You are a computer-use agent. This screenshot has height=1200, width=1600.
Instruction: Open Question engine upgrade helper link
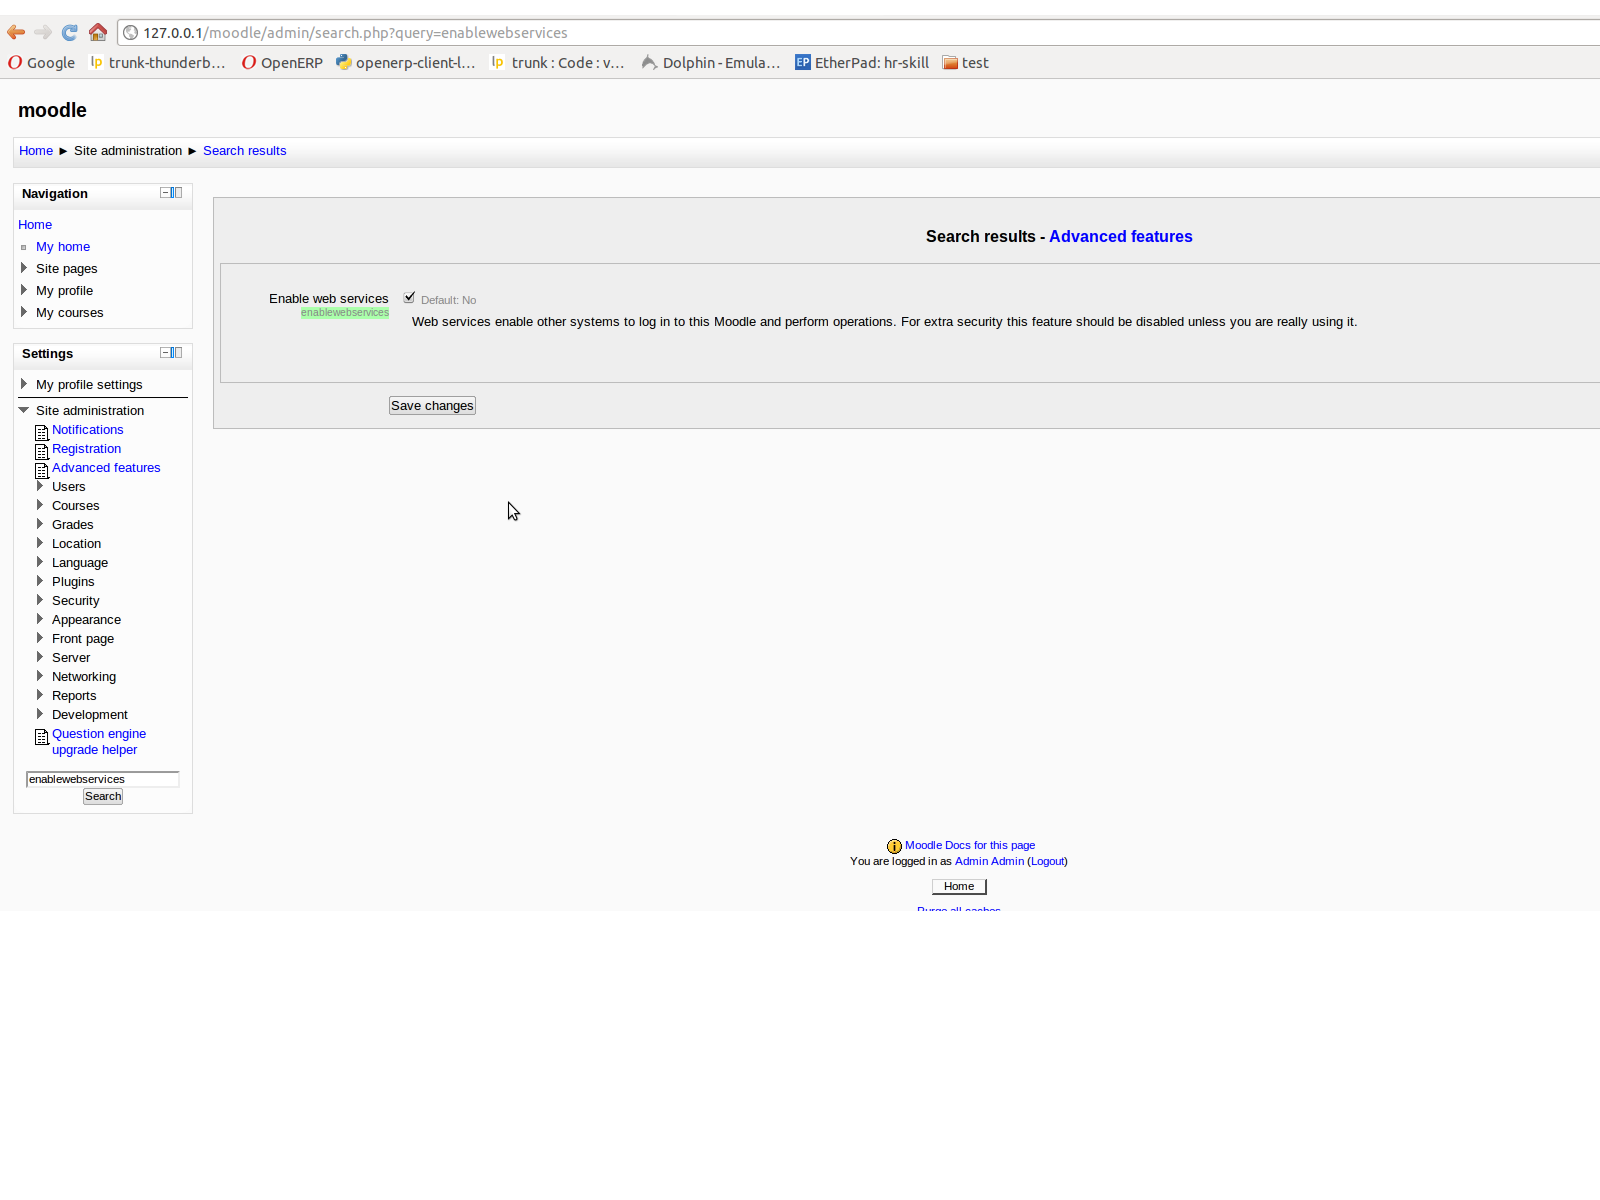point(99,742)
